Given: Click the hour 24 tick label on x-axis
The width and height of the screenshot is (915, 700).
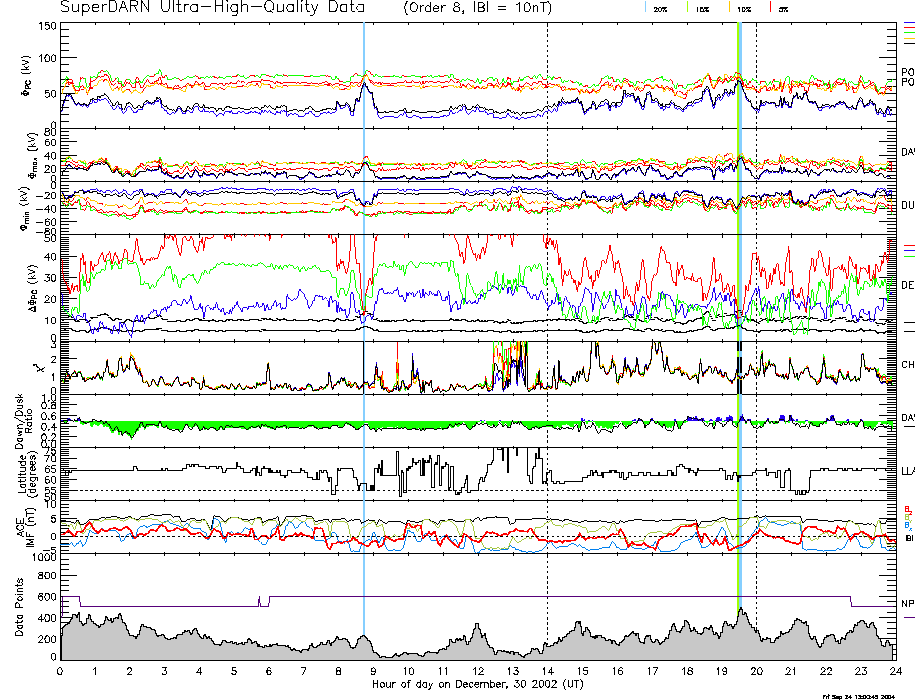Looking at the screenshot, I should 895,670.
